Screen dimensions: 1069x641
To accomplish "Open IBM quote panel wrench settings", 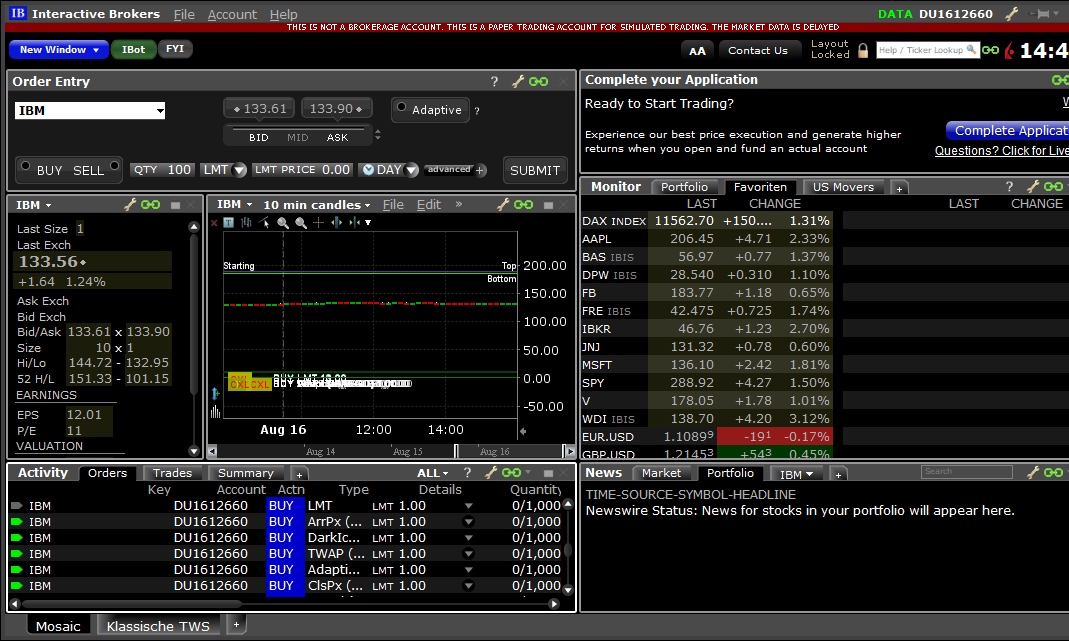I will (130, 205).
